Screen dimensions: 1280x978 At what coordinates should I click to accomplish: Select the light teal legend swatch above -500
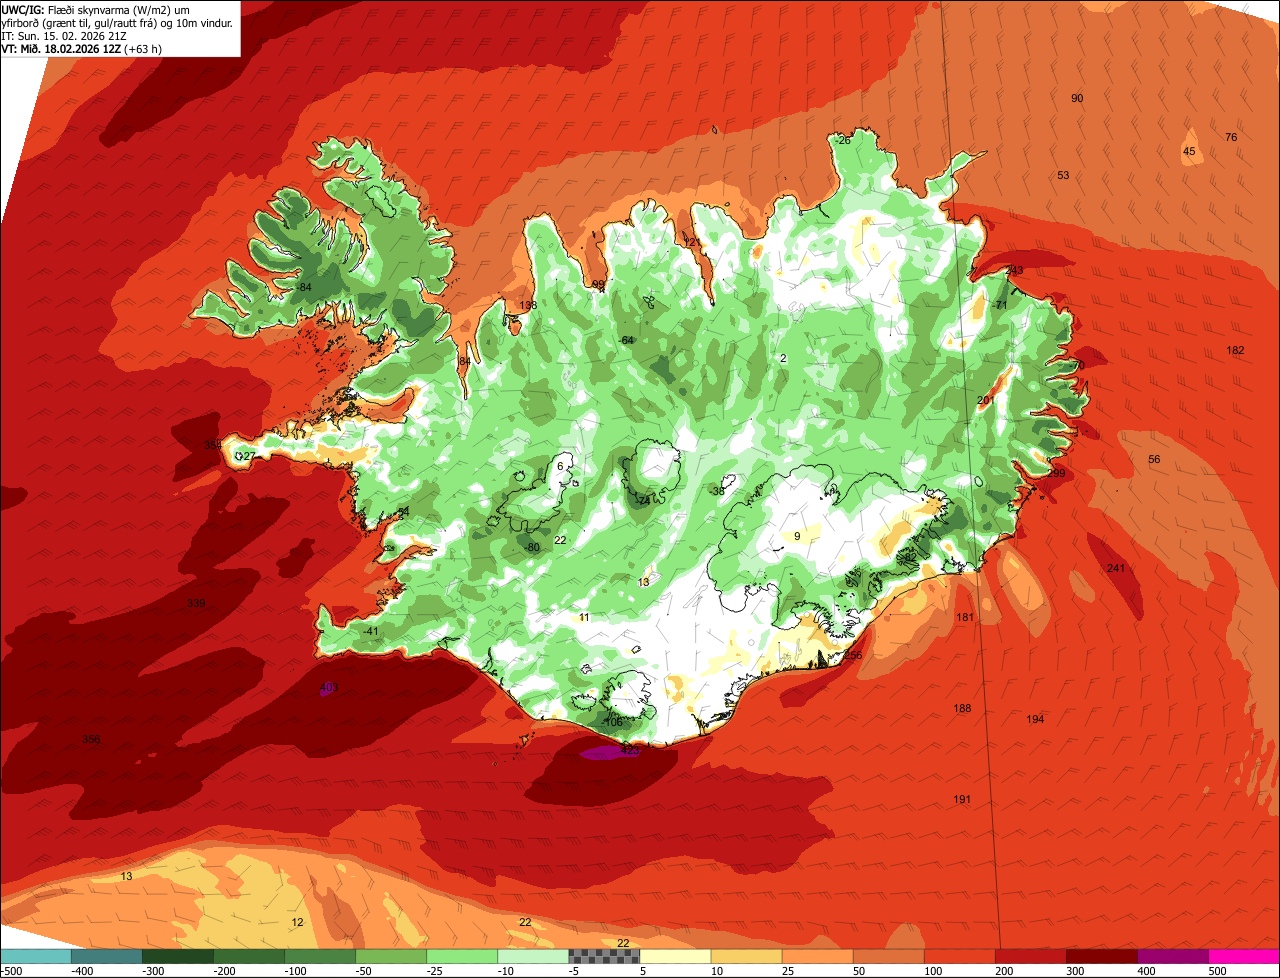35,956
